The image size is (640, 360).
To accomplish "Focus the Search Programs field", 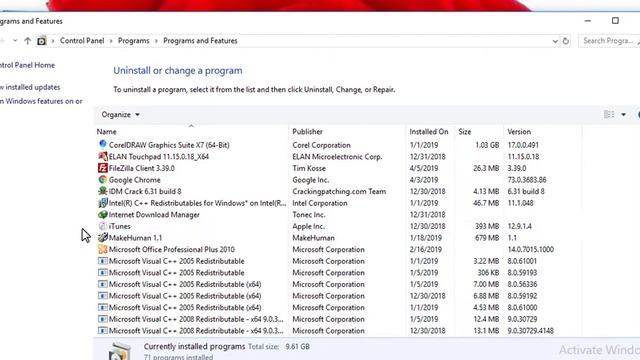I will click(x=609, y=41).
